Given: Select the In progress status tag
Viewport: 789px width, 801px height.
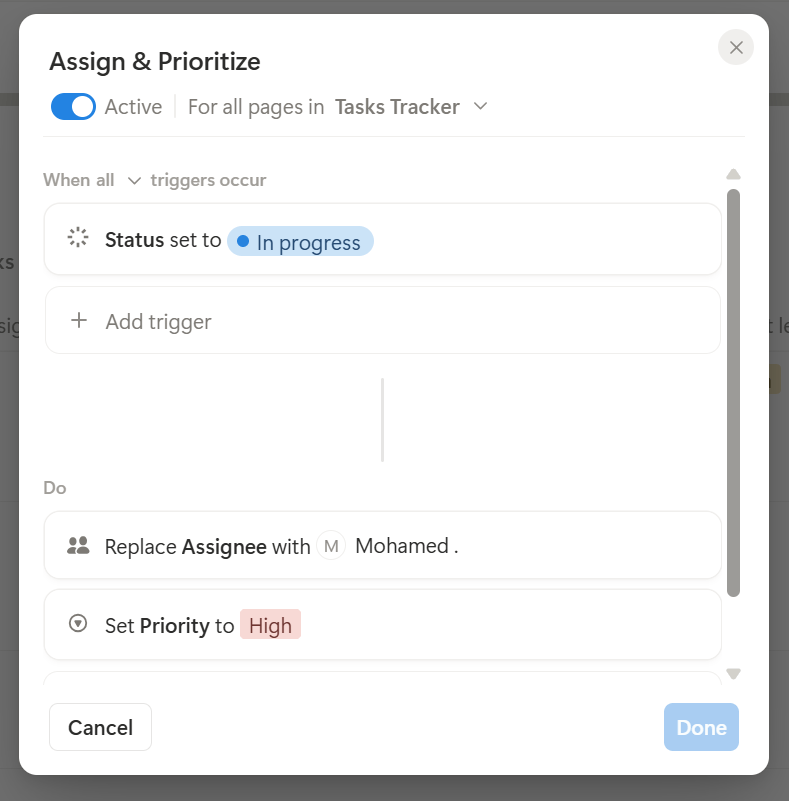Looking at the screenshot, I should click(x=300, y=241).
